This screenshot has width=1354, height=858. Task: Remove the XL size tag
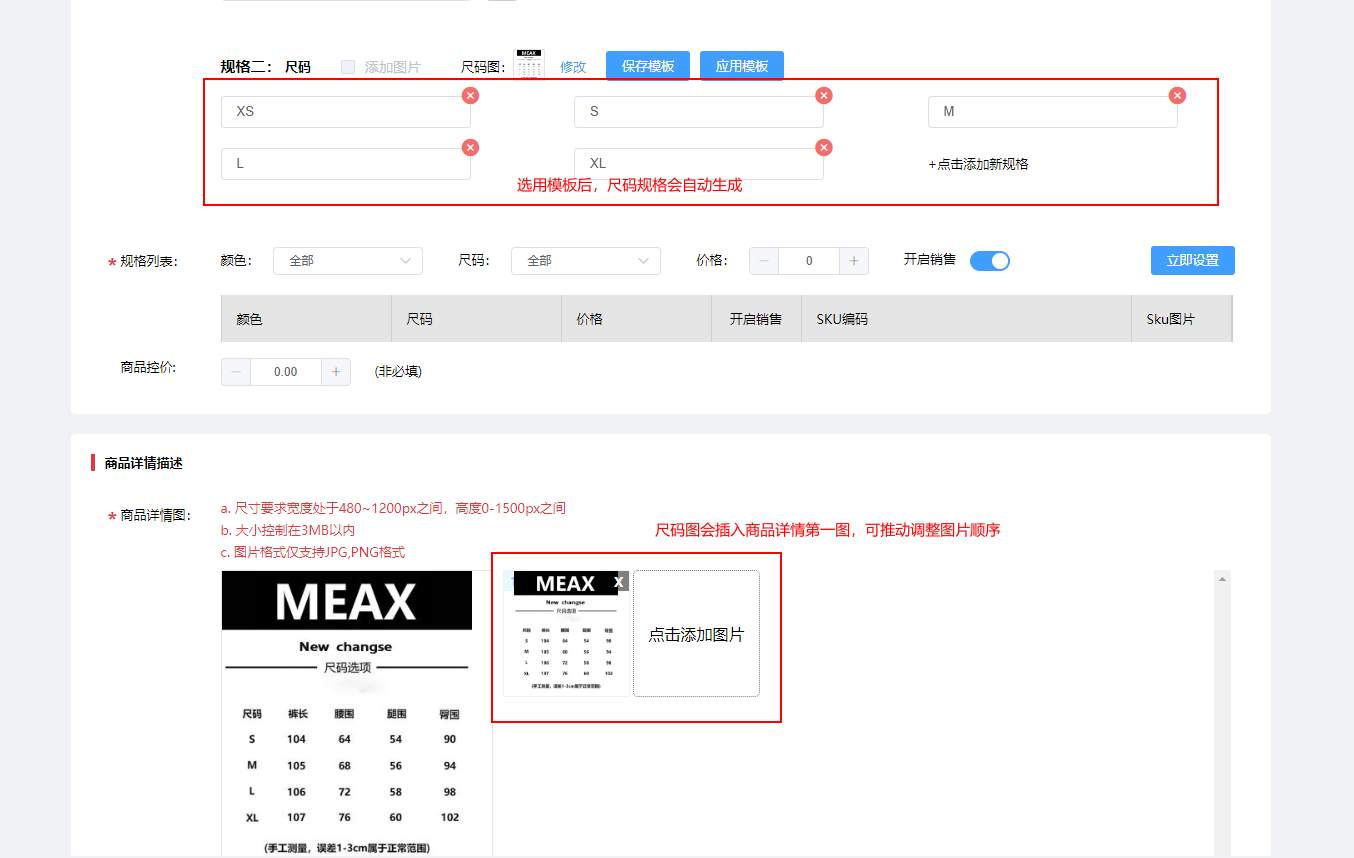[x=824, y=147]
